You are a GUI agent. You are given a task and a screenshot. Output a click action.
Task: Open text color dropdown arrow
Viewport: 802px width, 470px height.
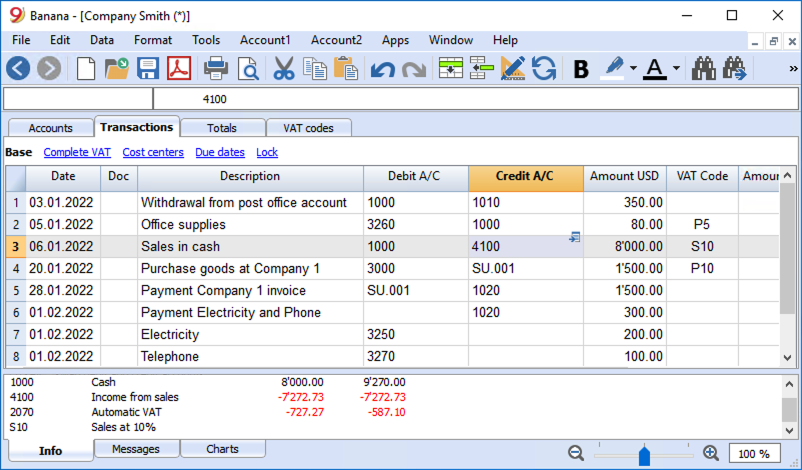pyautogui.click(x=676, y=69)
